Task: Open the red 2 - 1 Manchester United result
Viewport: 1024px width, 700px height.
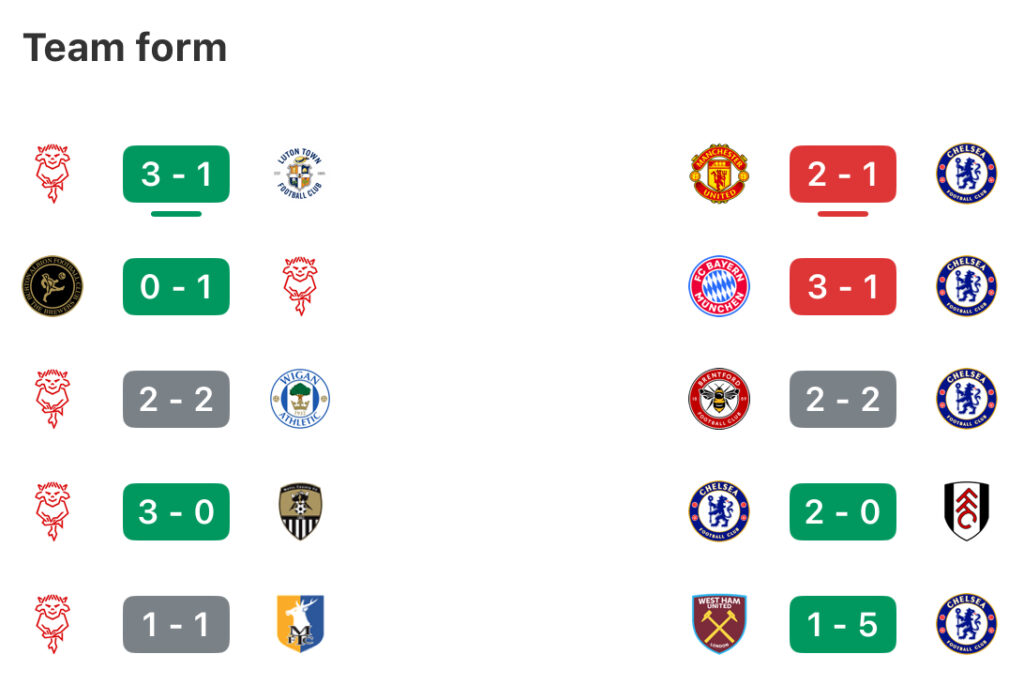Action: [842, 174]
